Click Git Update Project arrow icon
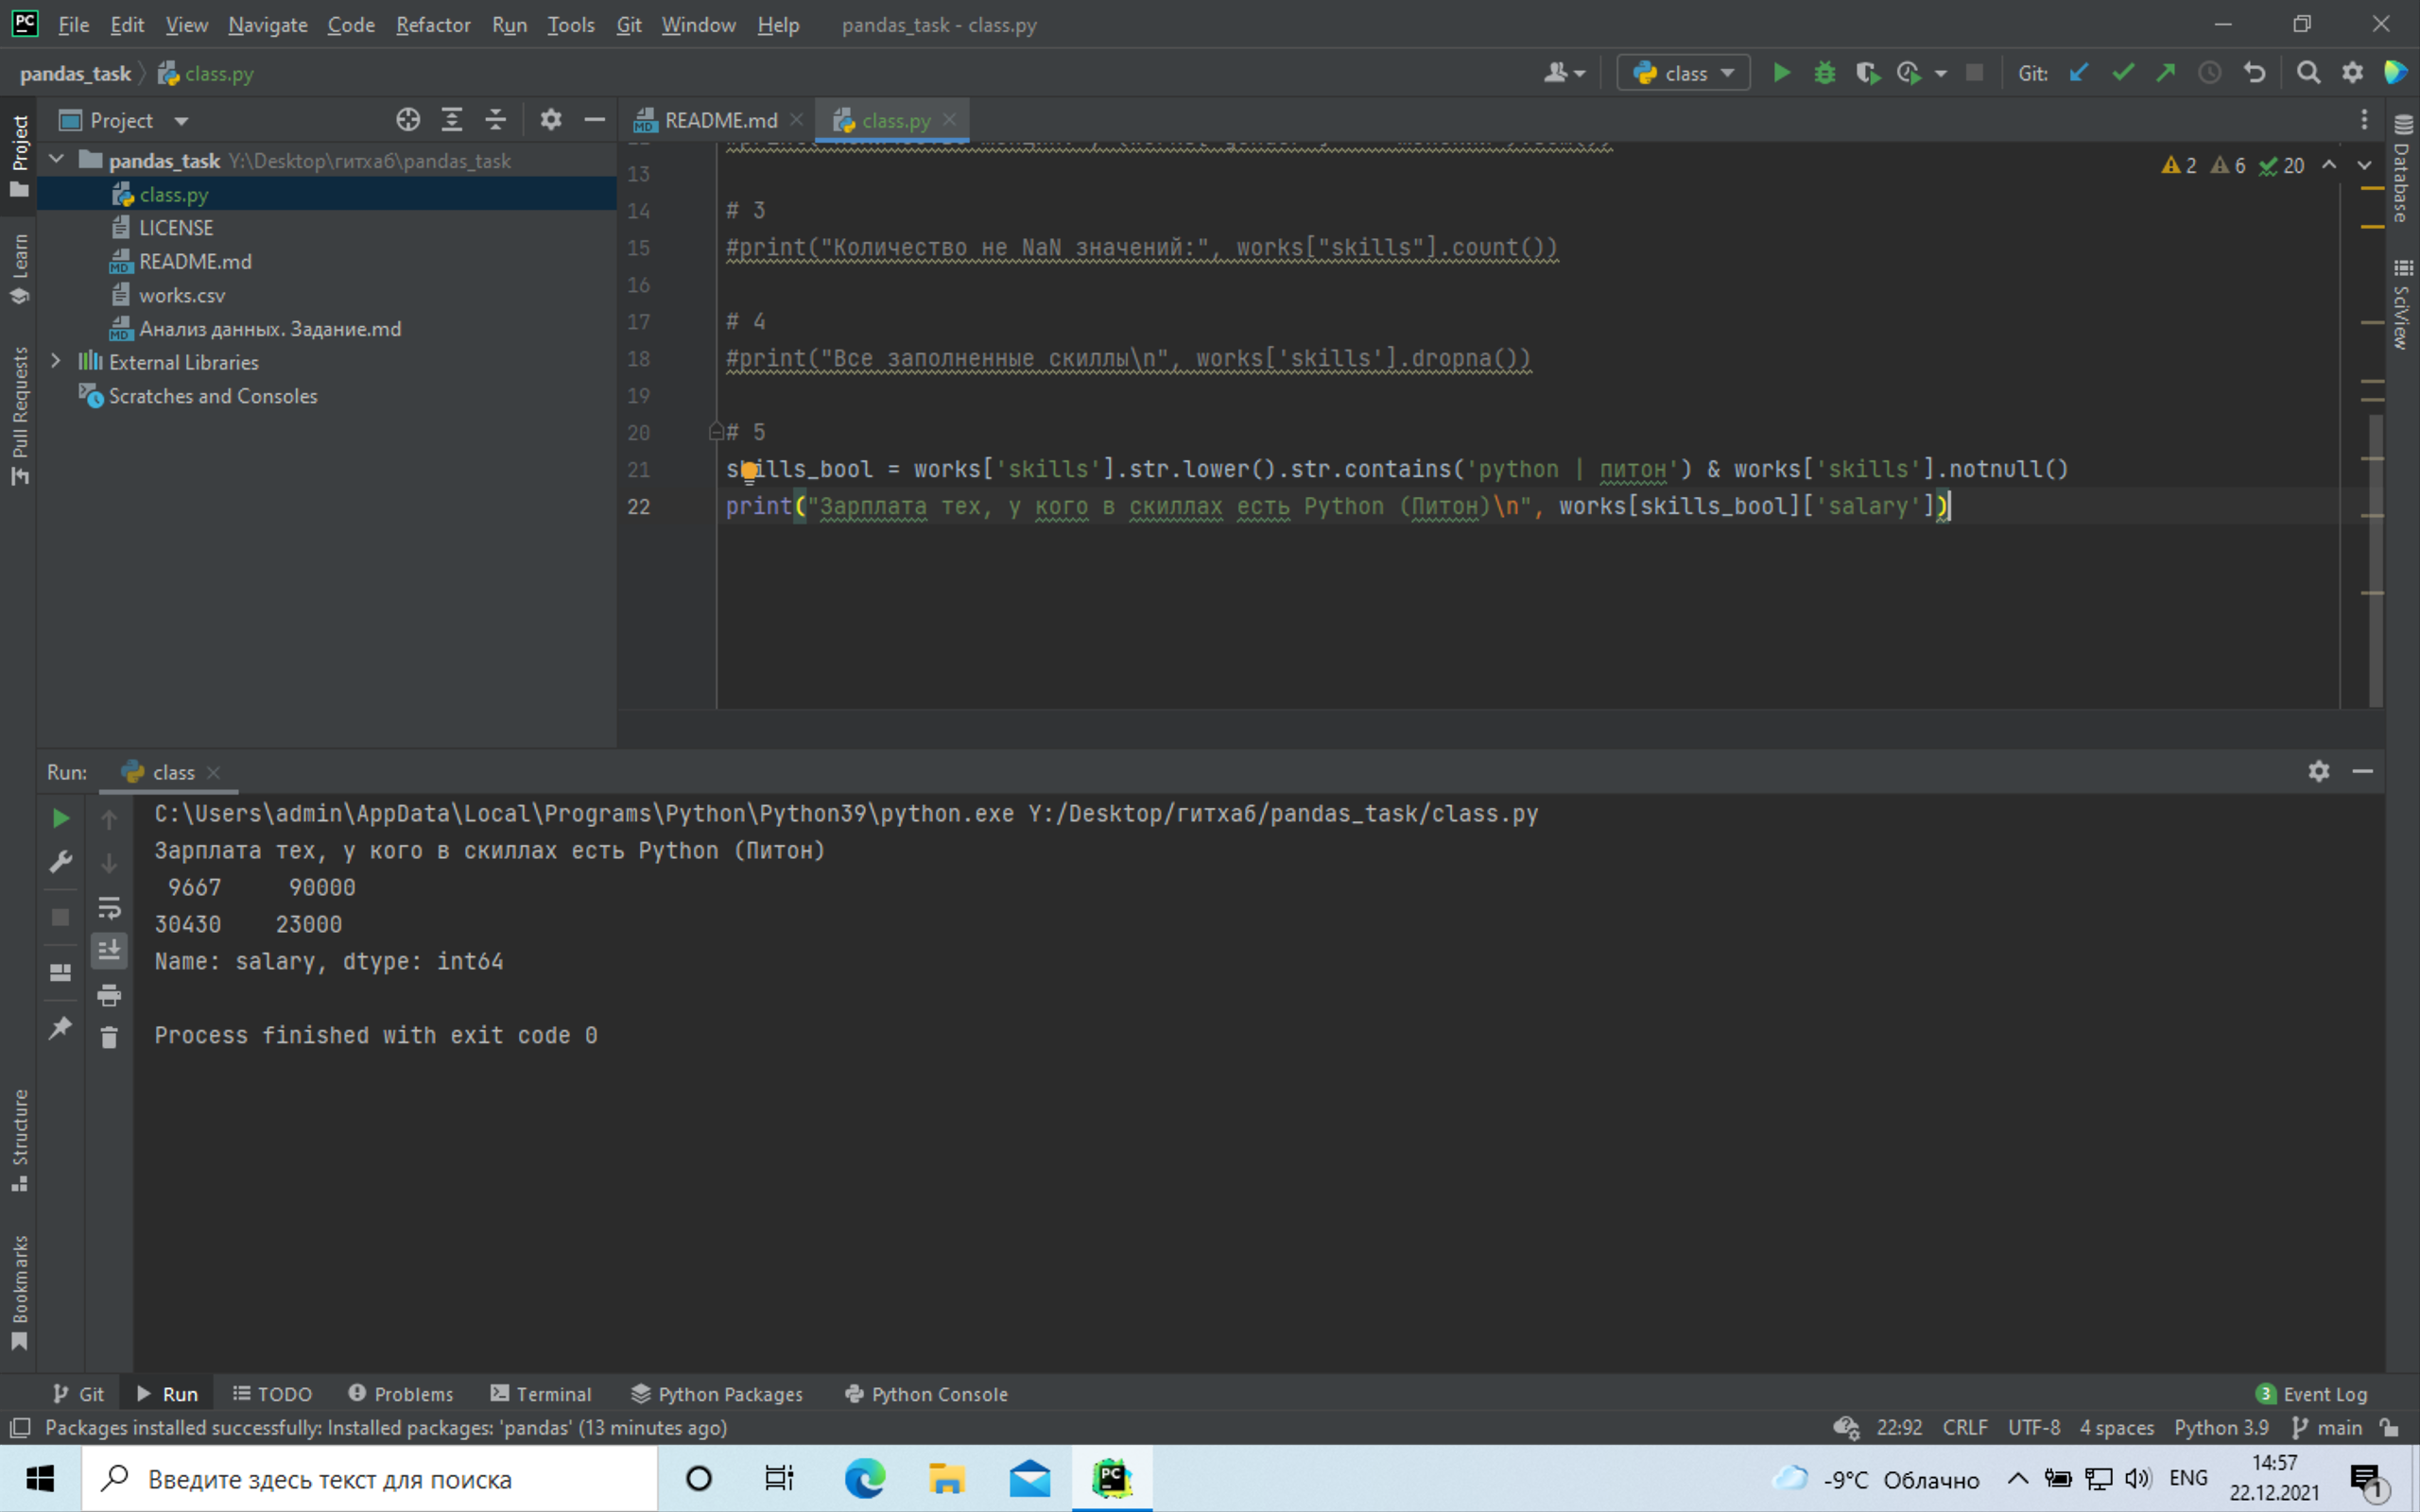The width and height of the screenshot is (2420, 1512). (2079, 73)
